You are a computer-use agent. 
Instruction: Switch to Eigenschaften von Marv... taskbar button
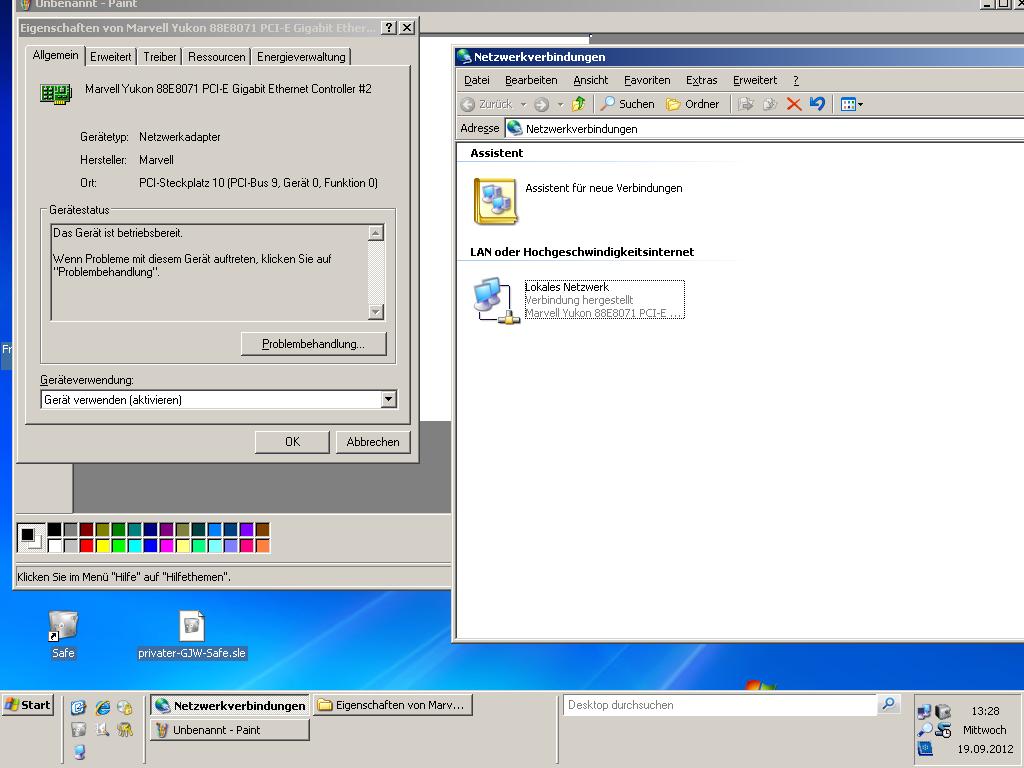click(393, 705)
